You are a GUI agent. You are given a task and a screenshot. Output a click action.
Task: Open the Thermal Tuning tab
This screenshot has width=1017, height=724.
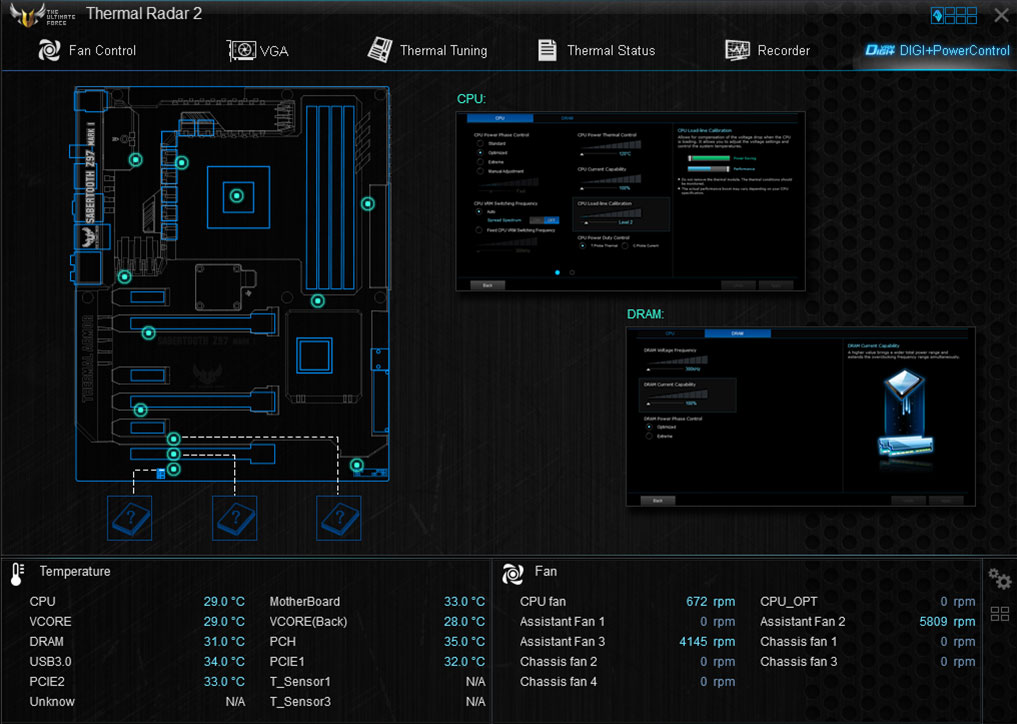[x=427, y=50]
